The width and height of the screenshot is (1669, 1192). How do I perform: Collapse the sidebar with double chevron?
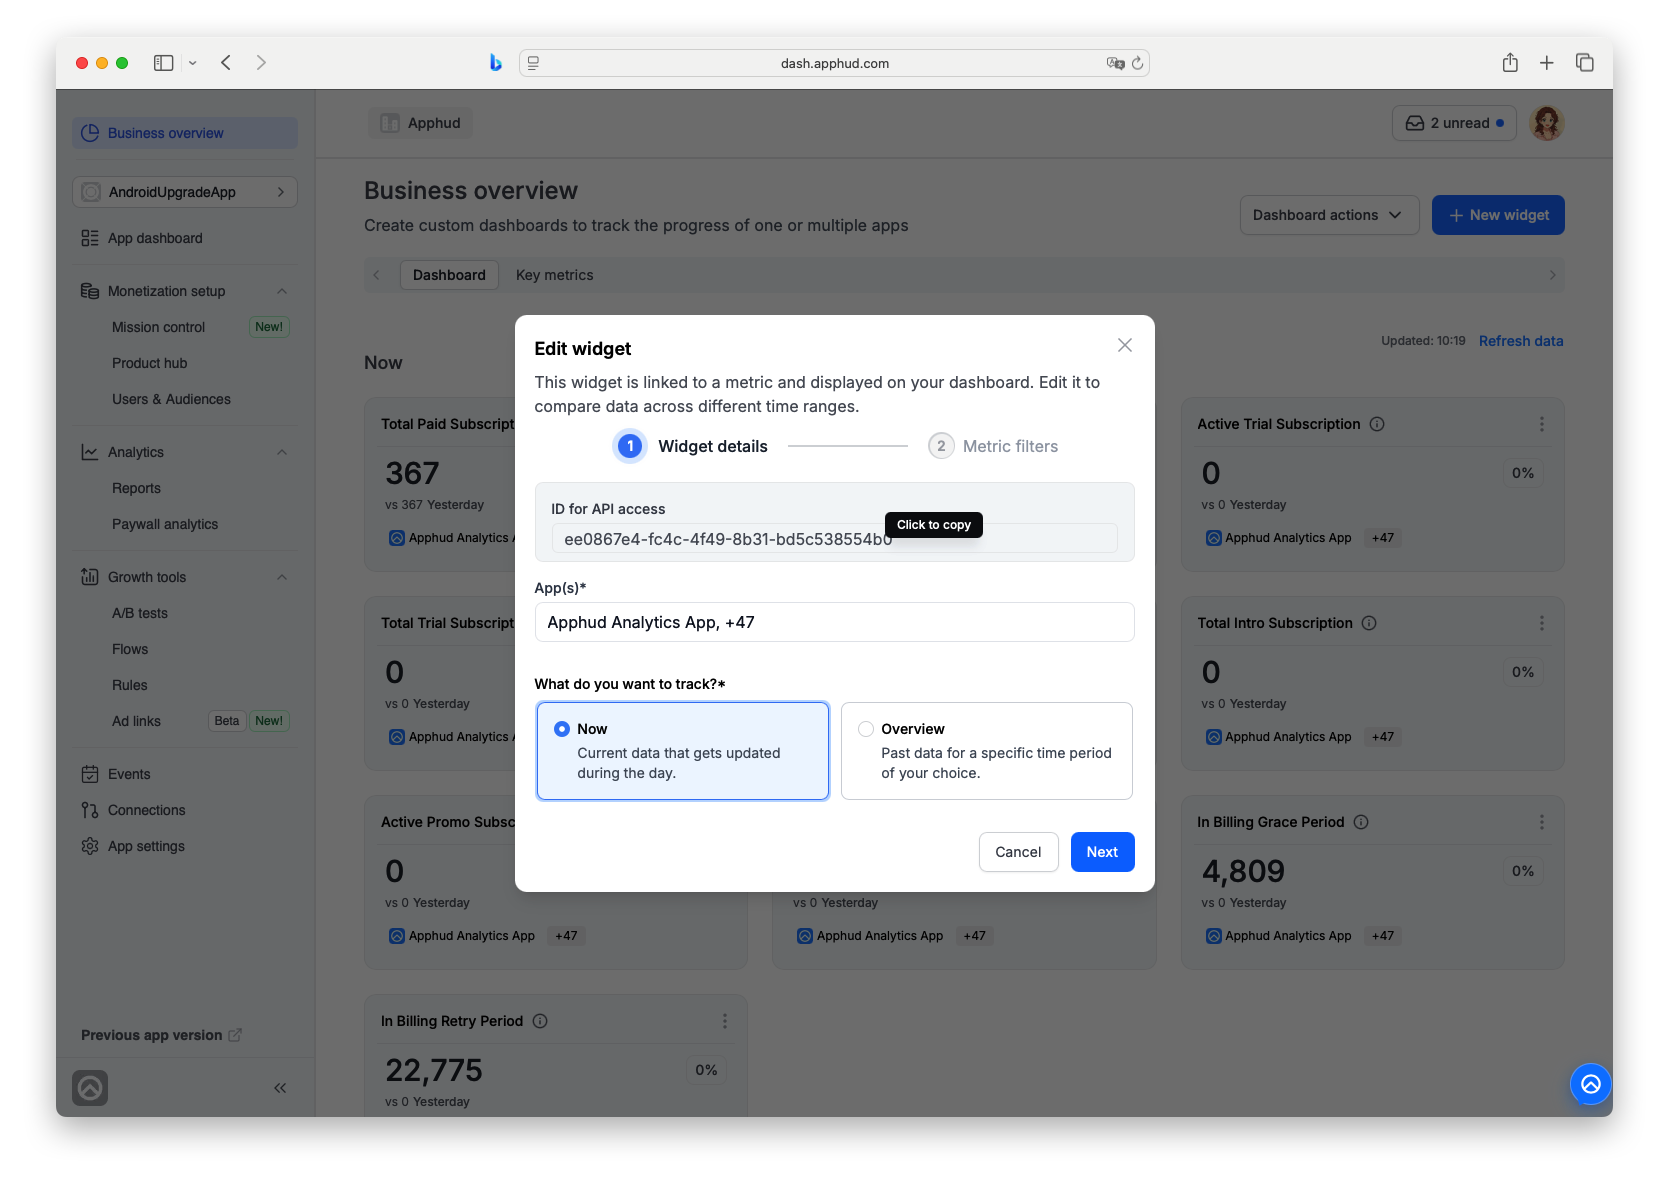[280, 1088]
